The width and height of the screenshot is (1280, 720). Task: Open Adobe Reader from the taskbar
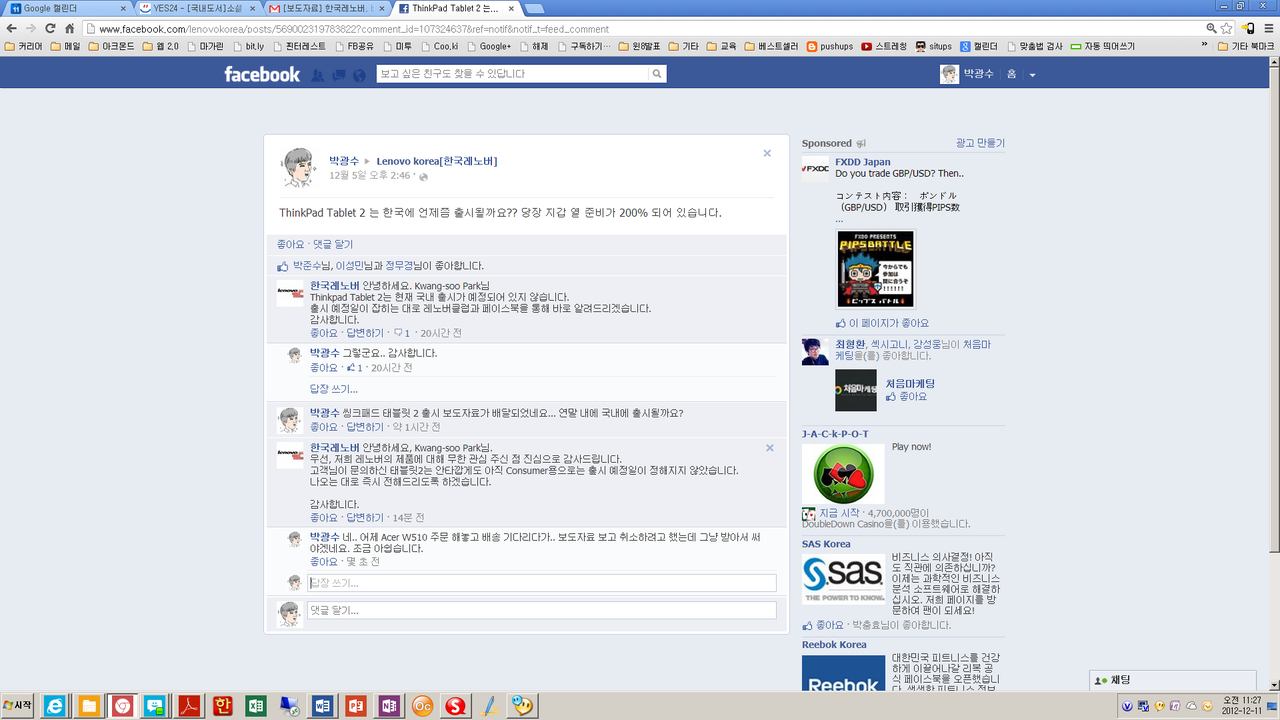tap(188, 706)
